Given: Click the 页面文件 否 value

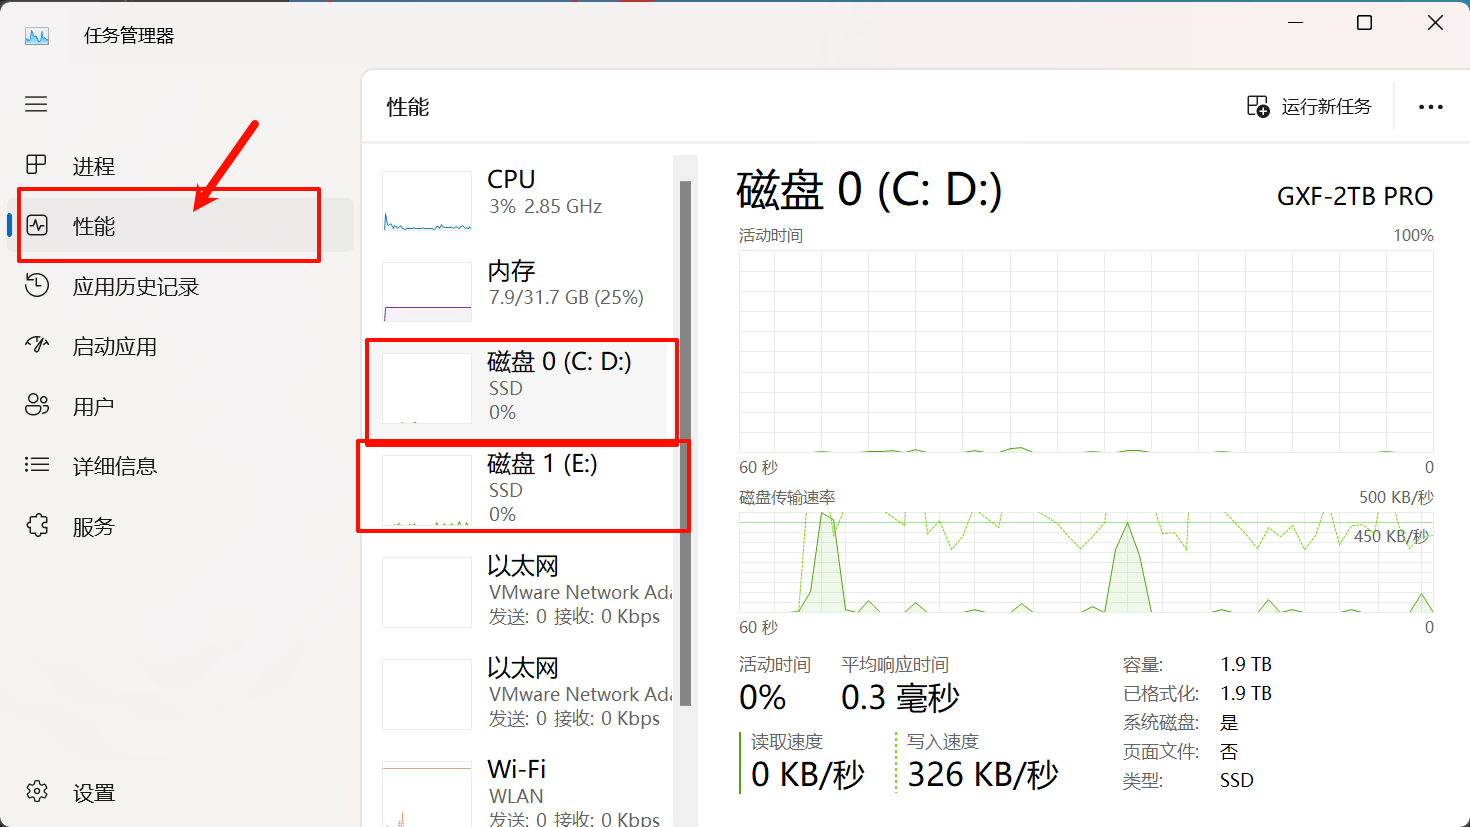Looking at the screenshot, I should coord(1229,751).
